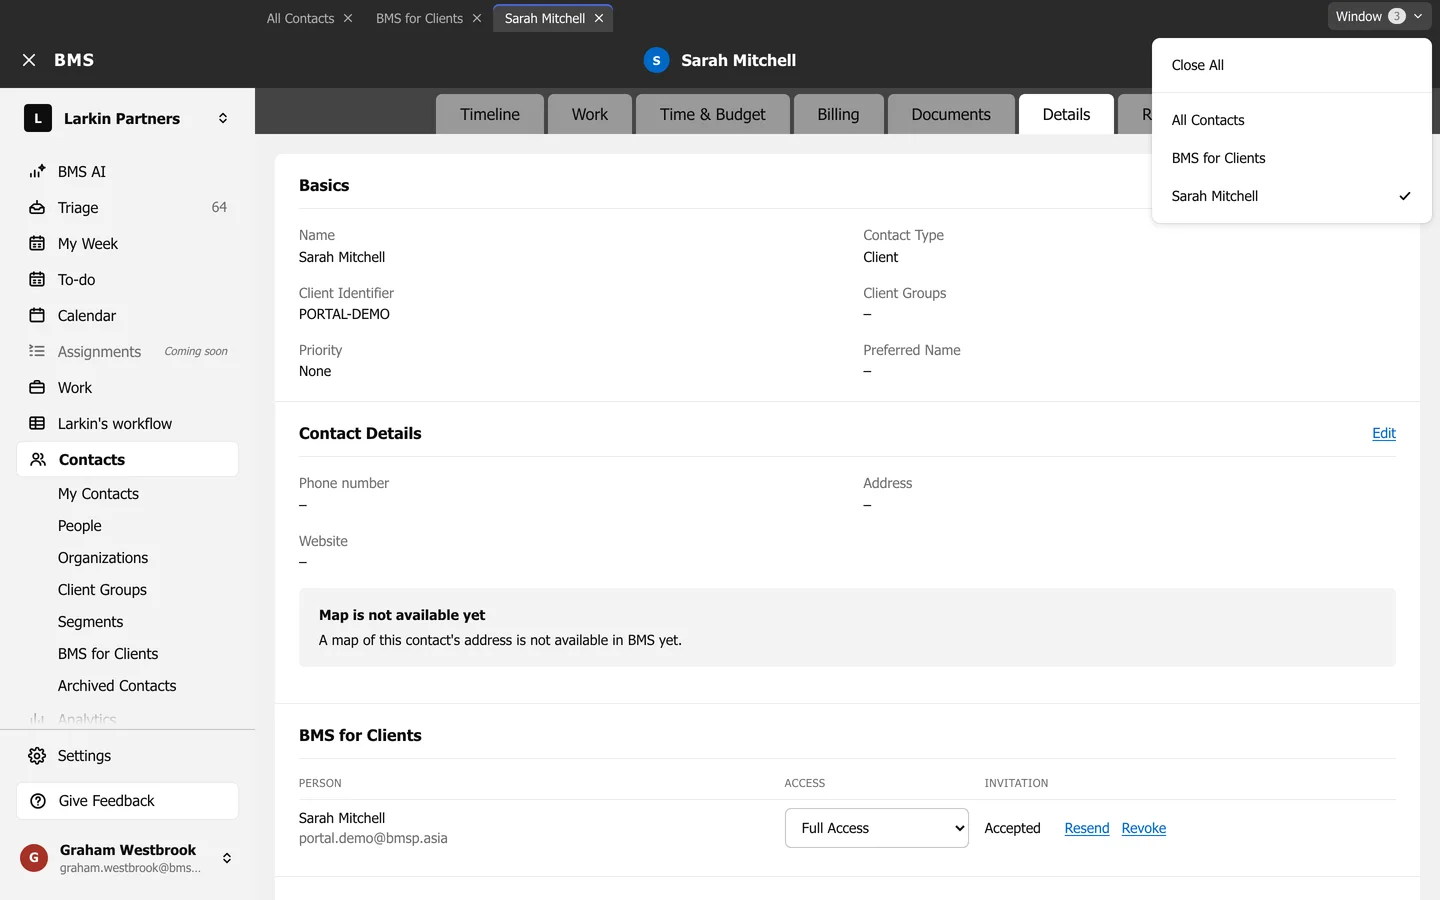Select All Contacts in Window menu
Image resolution: width=1440 pixels, height=900 pixels.
(x=1292, y=120)
